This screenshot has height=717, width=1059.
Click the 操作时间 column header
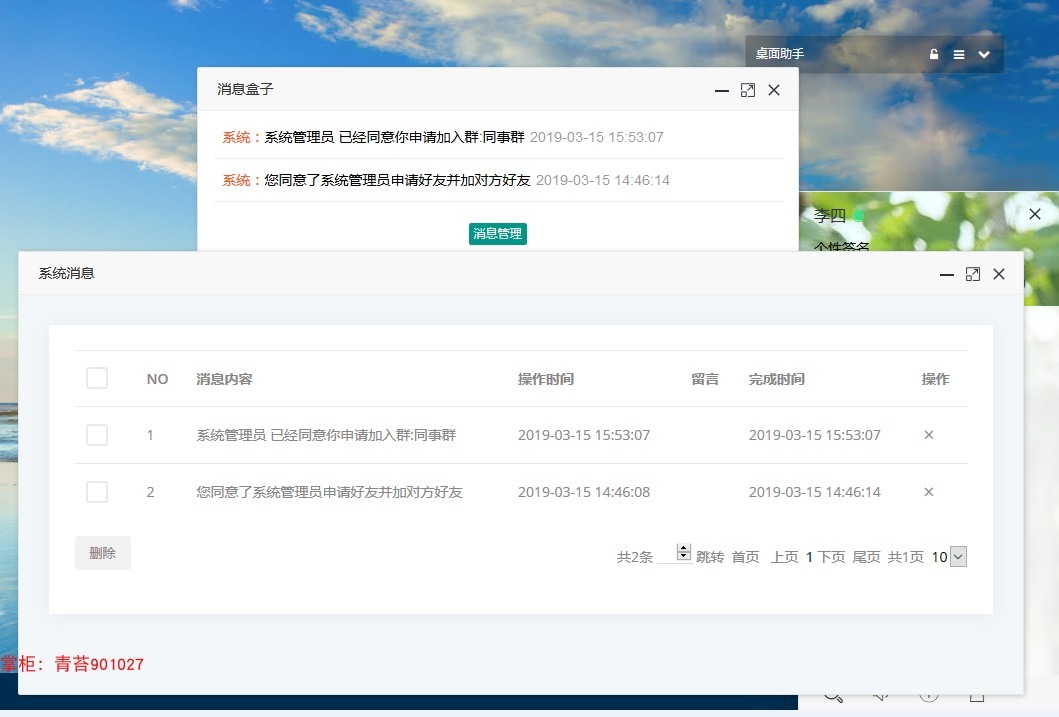click(546, 379)
